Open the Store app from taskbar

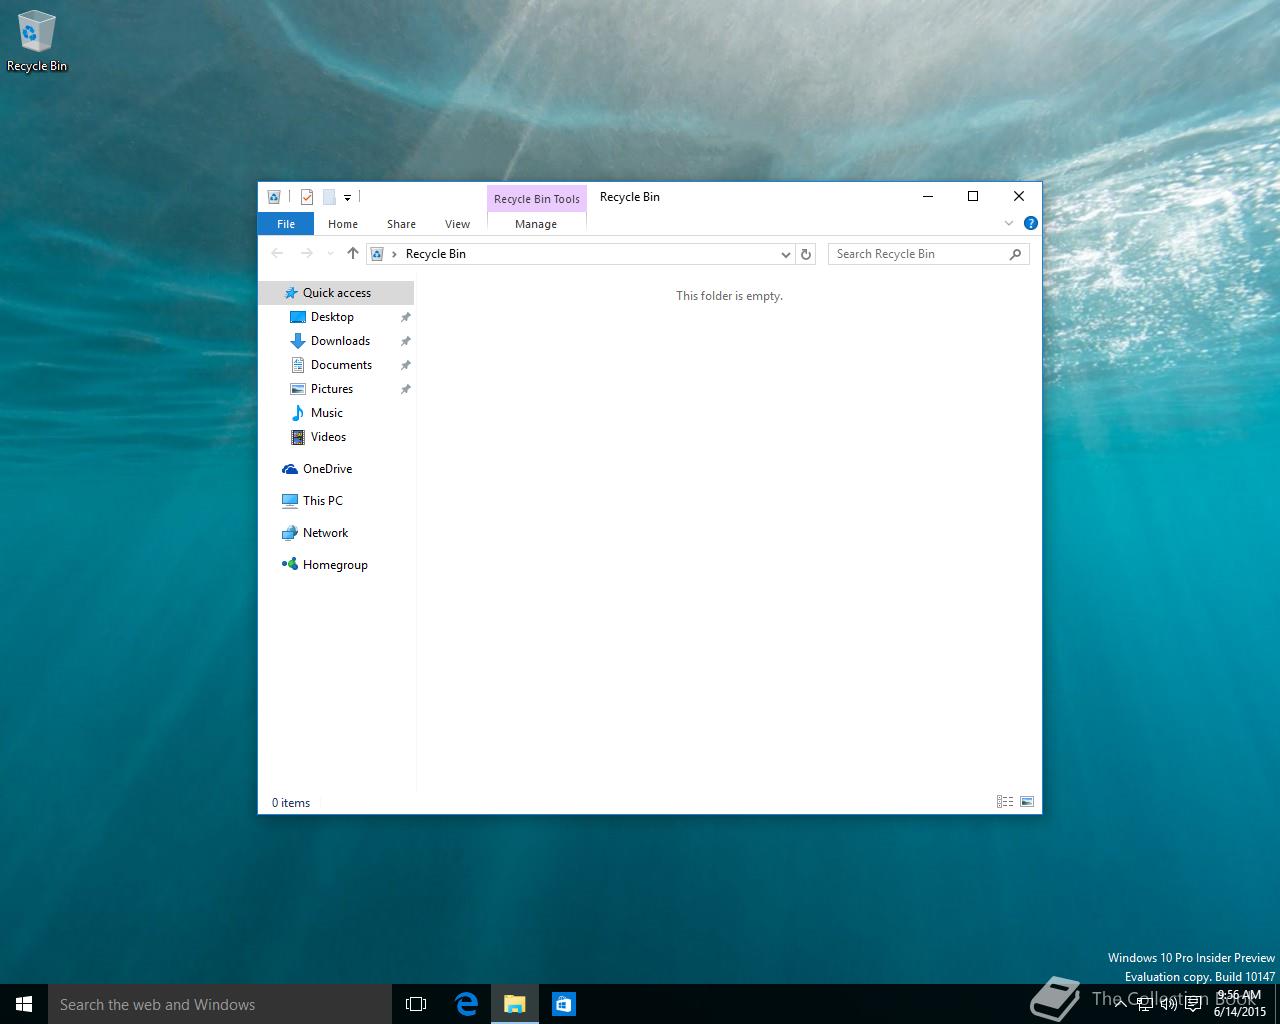[563, 1004]
